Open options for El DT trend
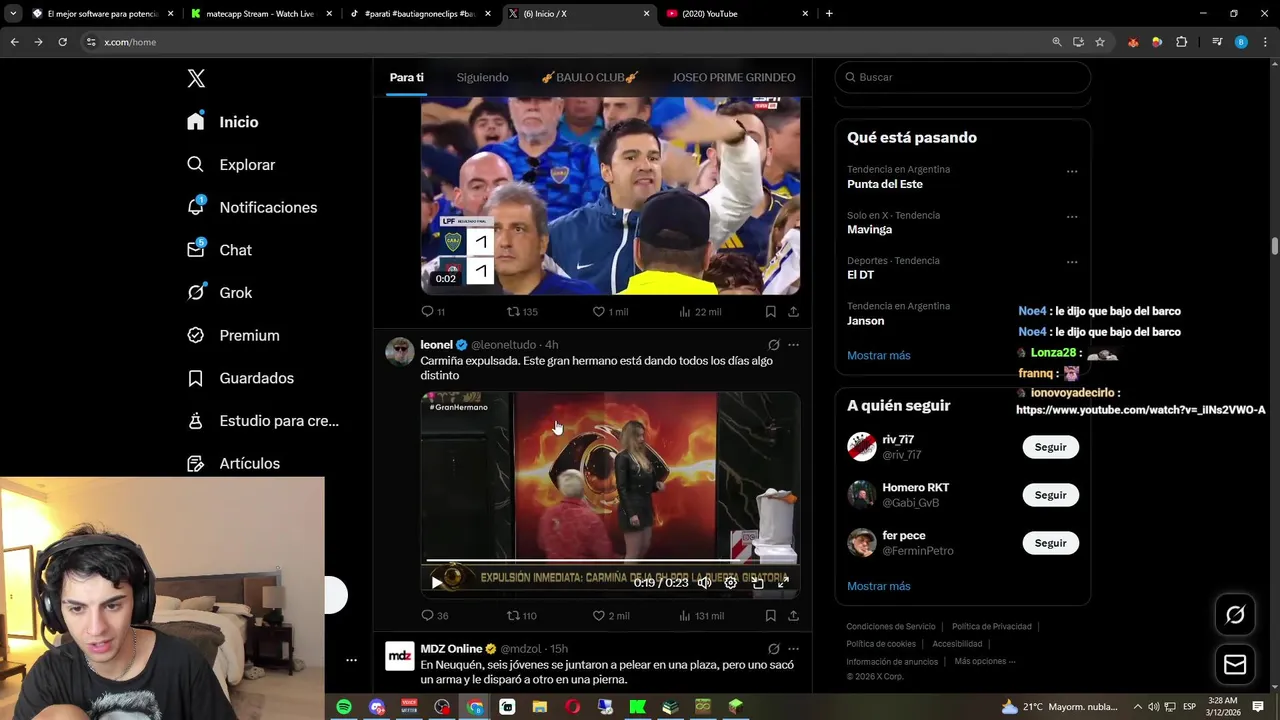Screen dimensions: 1280x720 pyautogui.click(x=1072, y=262)
